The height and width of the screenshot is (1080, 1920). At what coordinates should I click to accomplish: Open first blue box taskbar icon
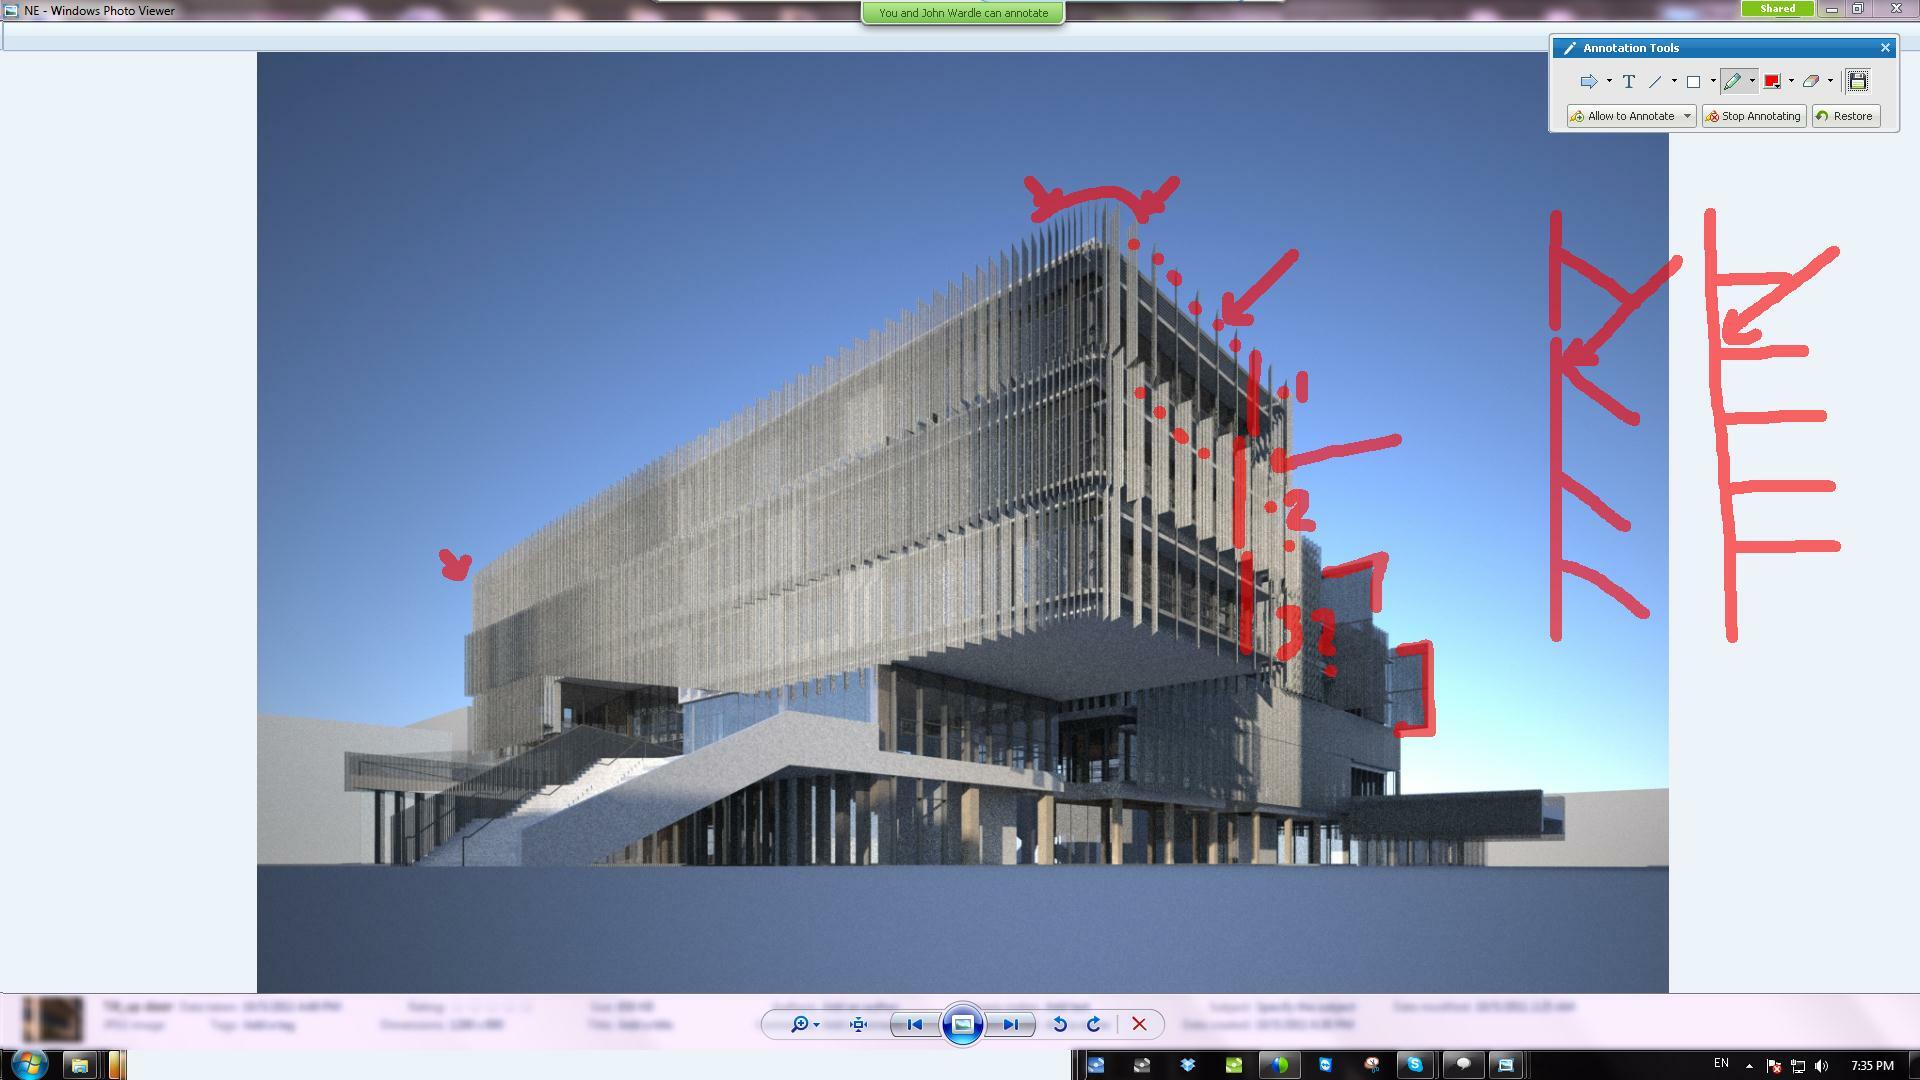pos(1096,1065)
